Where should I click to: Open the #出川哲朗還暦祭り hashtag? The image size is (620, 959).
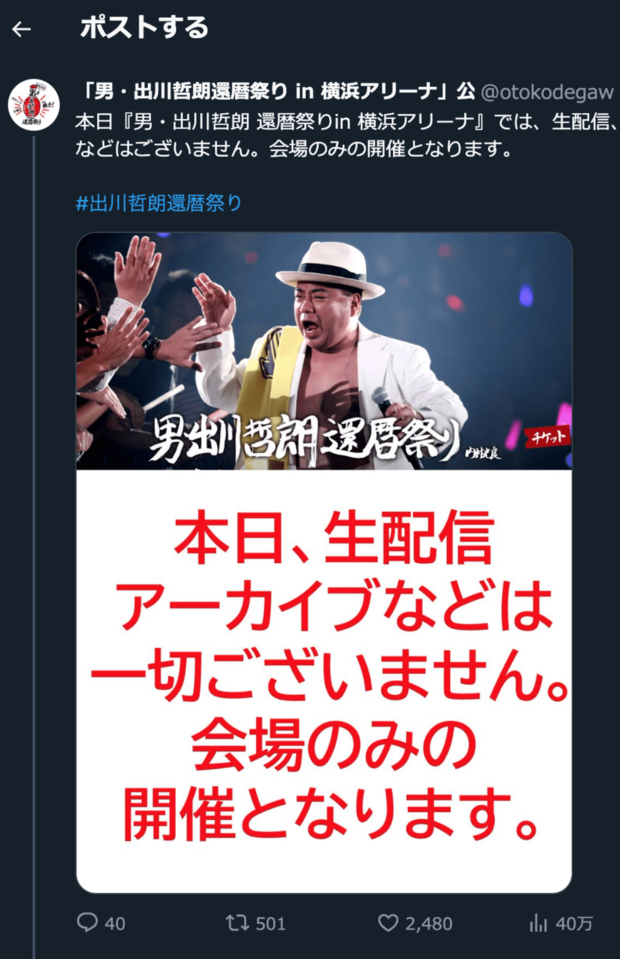click(x=159, y=203)
